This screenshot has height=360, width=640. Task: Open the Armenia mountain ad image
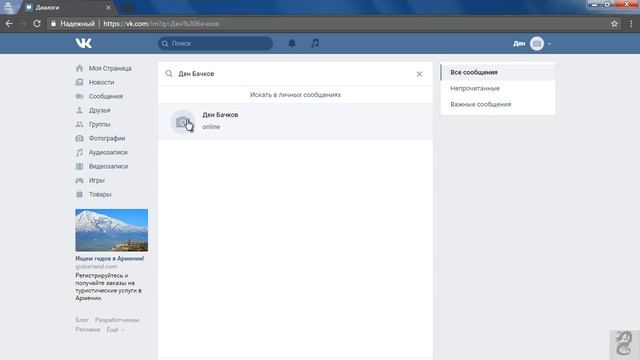click(111, 230)
